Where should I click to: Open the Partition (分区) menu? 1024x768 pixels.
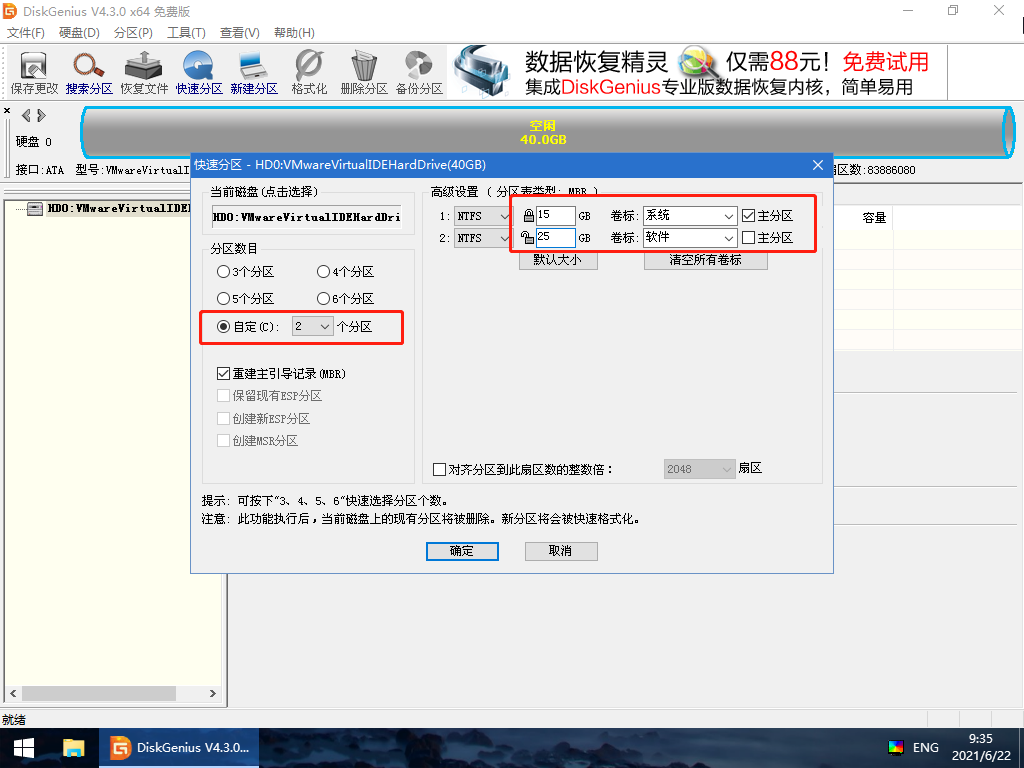133,33
